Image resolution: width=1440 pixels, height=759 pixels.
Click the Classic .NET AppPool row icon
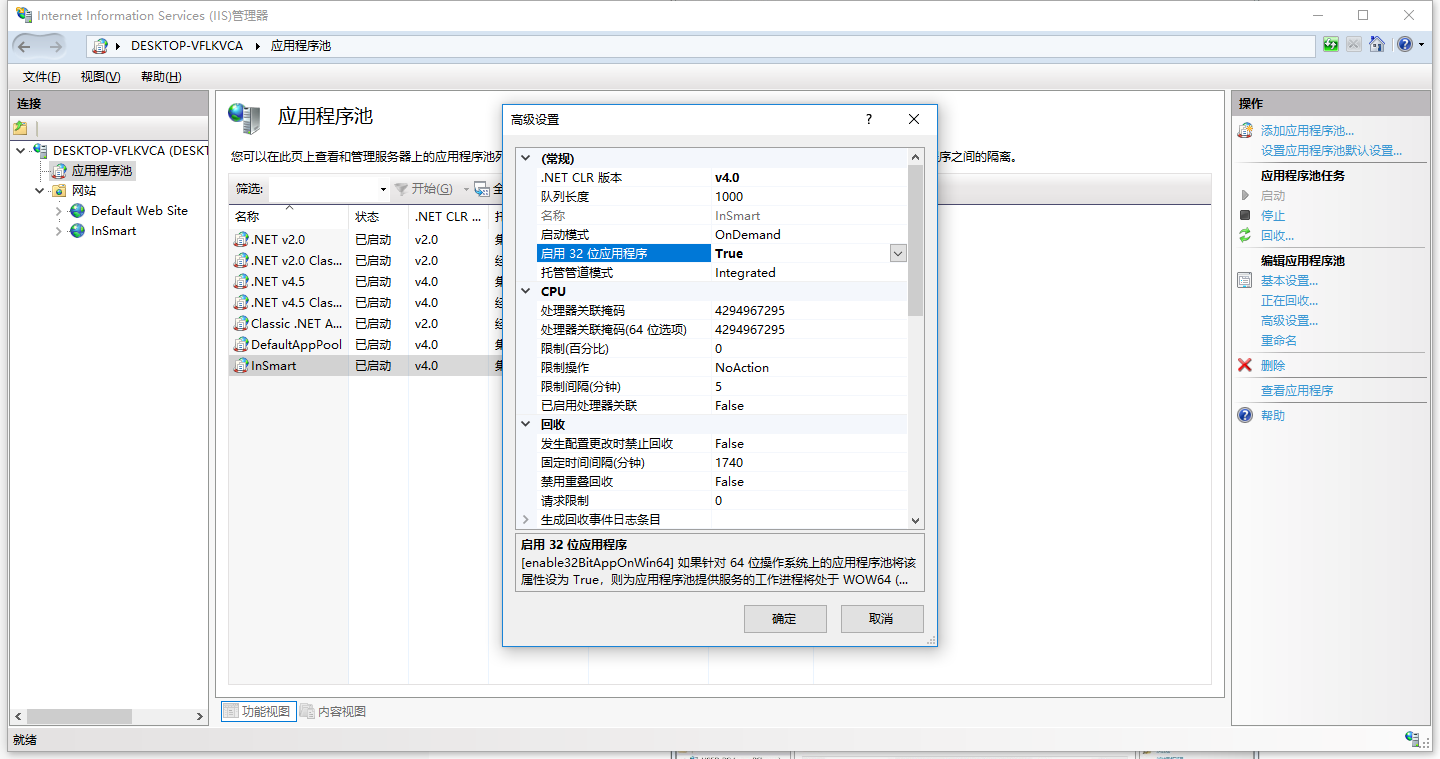coord(241,324)
